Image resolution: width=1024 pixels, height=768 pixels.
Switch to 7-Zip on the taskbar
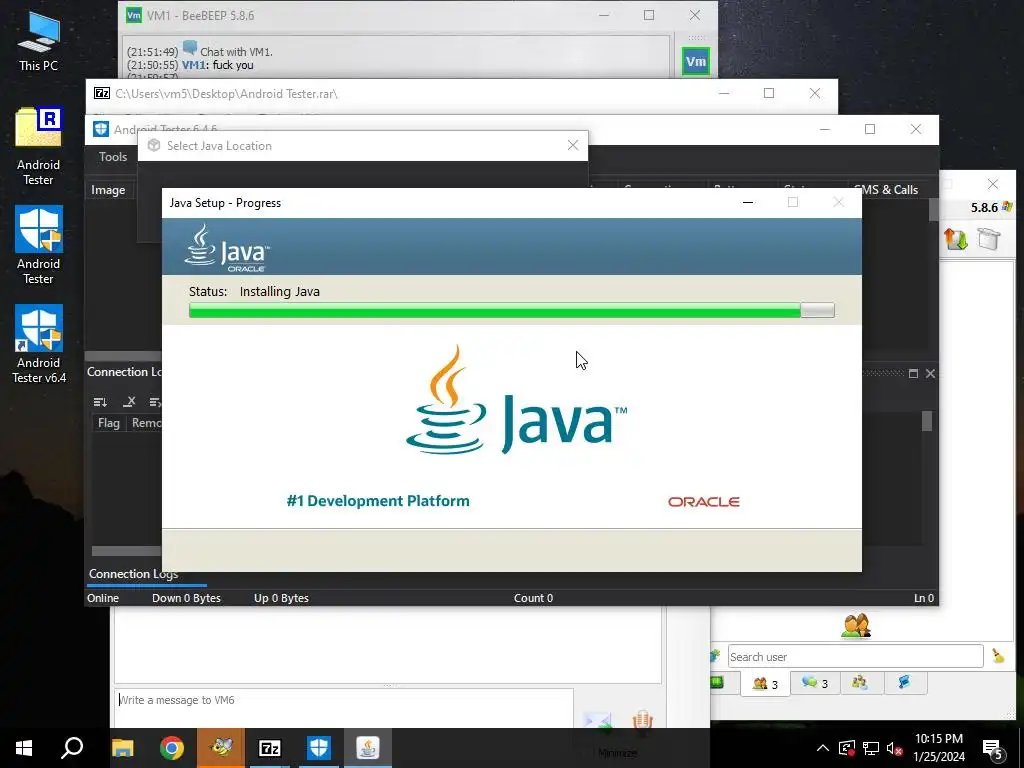[x=270, y=748]
